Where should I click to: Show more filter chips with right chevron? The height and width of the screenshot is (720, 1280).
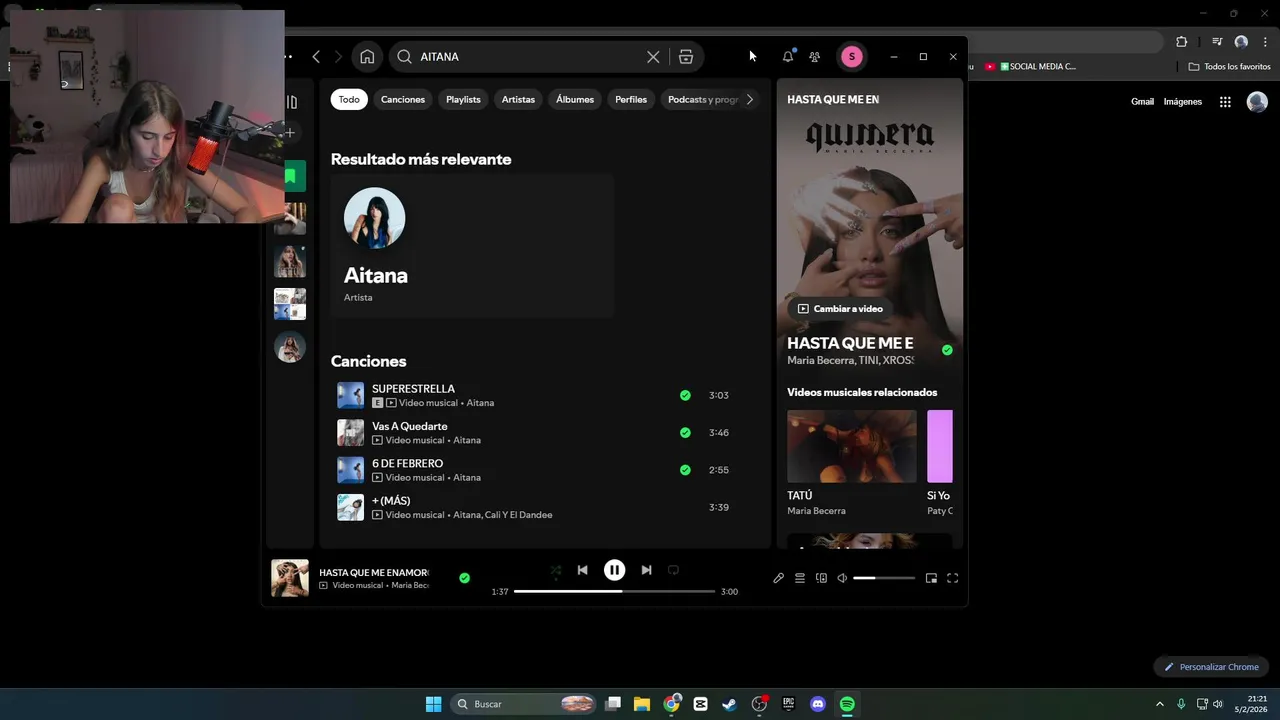coord(750,99)
